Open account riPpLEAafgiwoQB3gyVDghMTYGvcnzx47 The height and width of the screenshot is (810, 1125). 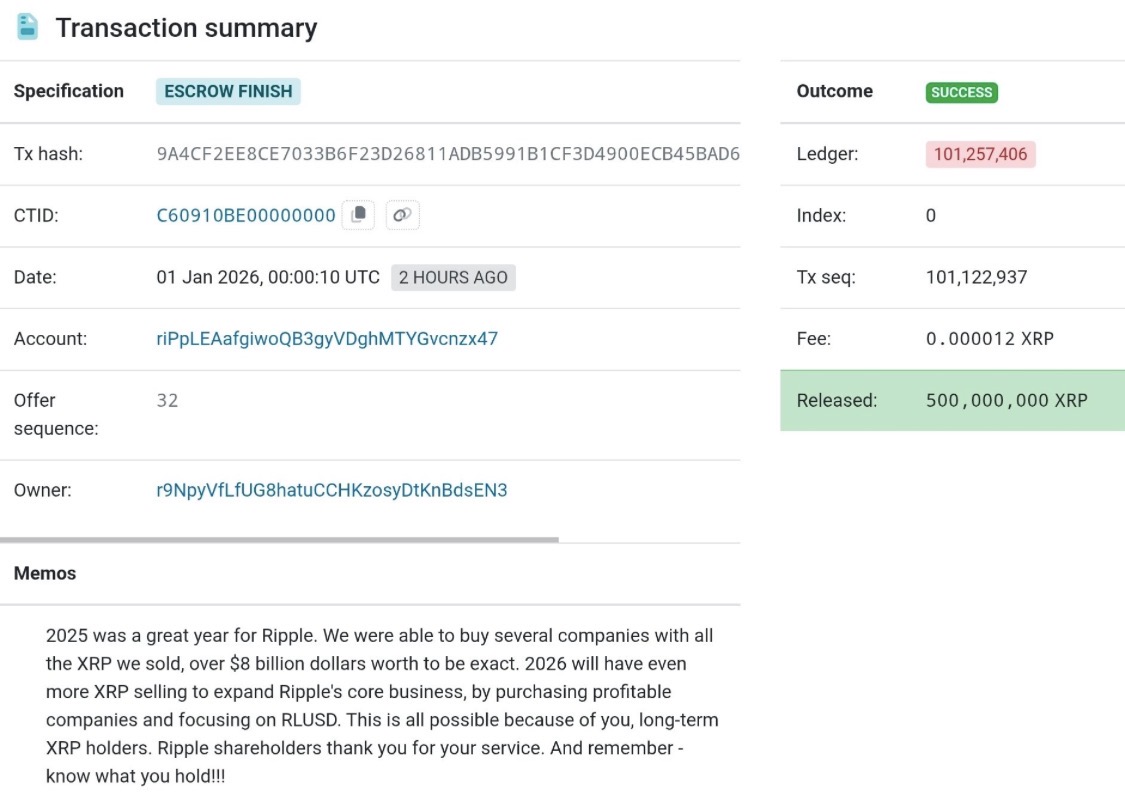[x=327, y=339]
